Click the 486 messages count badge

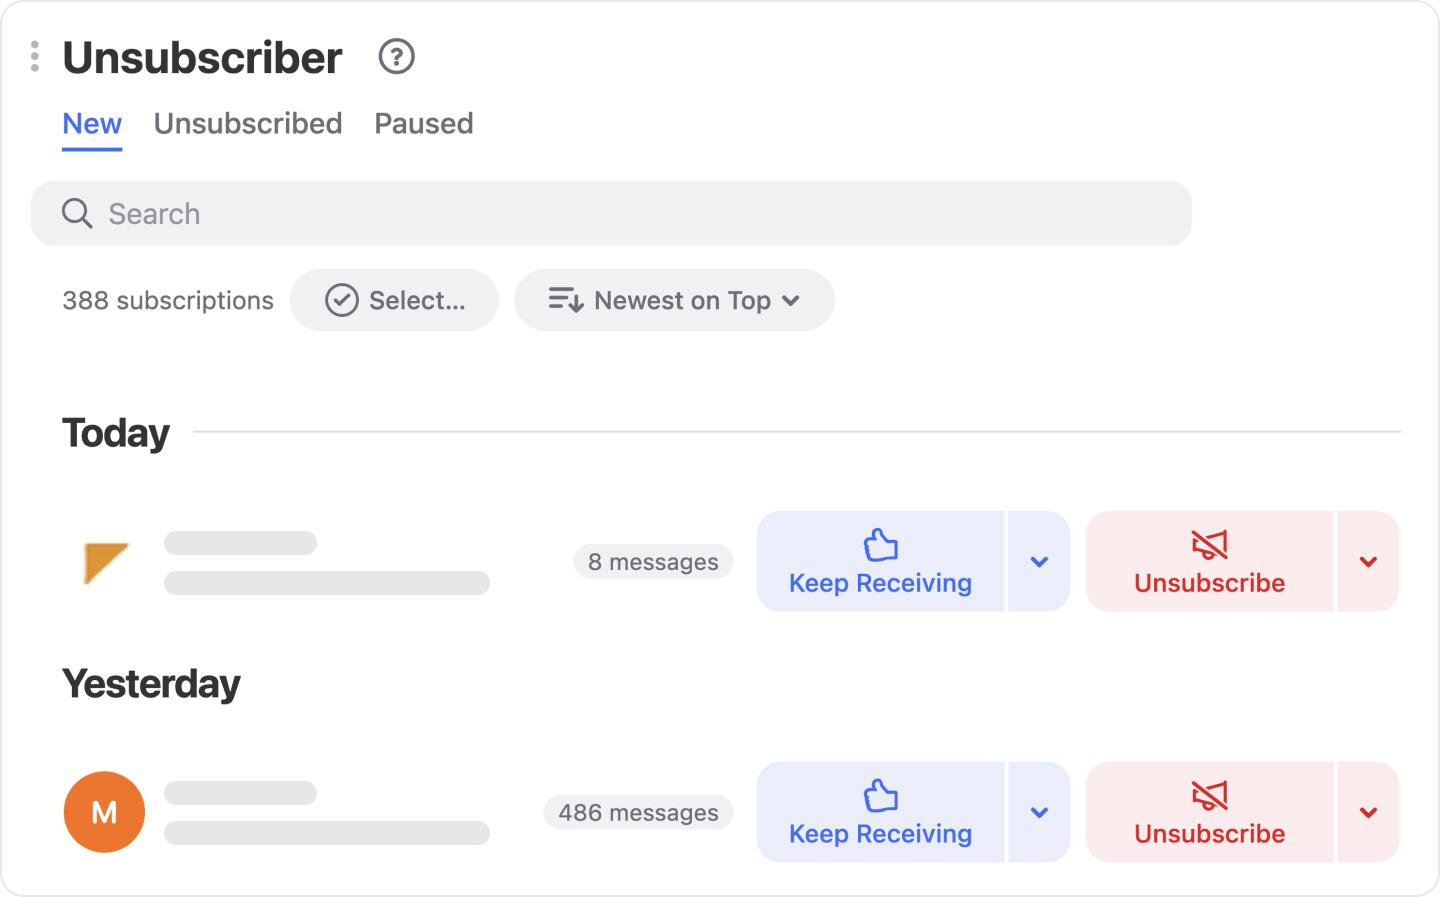638,812
